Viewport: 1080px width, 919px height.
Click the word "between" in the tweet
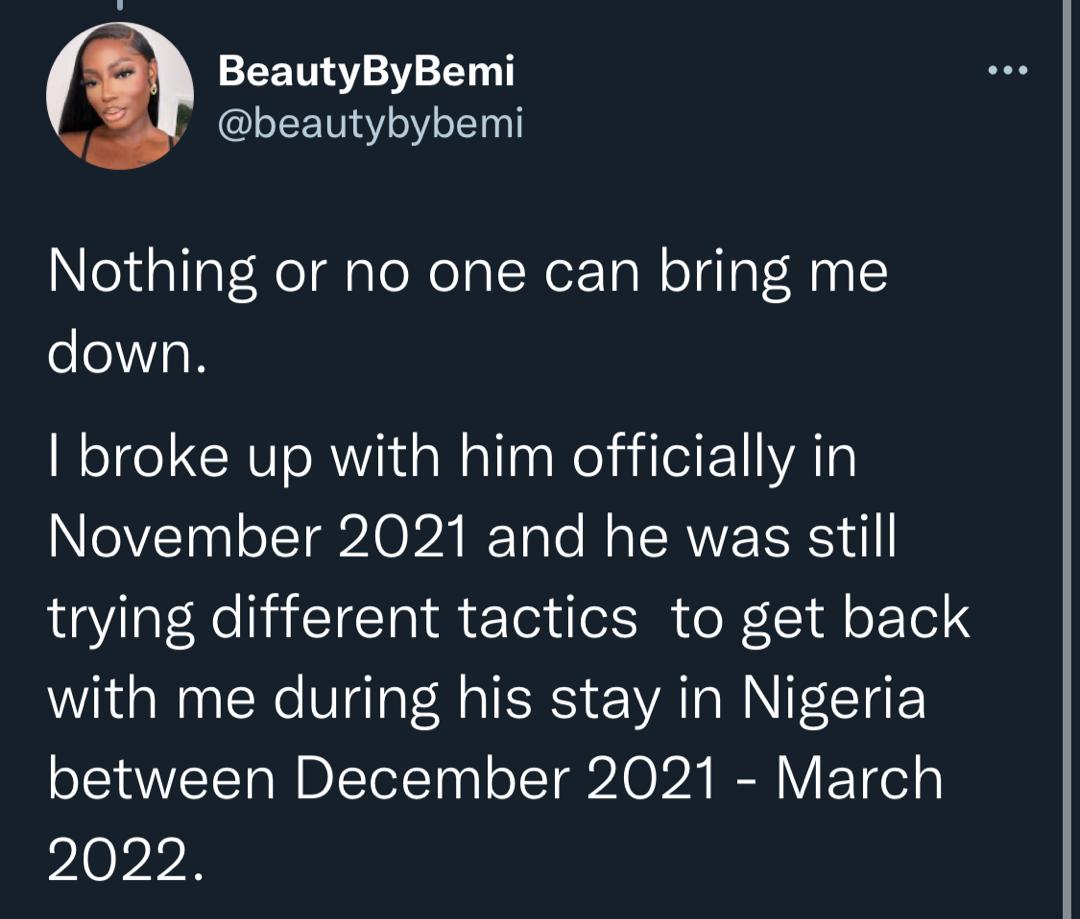point(161,779)
